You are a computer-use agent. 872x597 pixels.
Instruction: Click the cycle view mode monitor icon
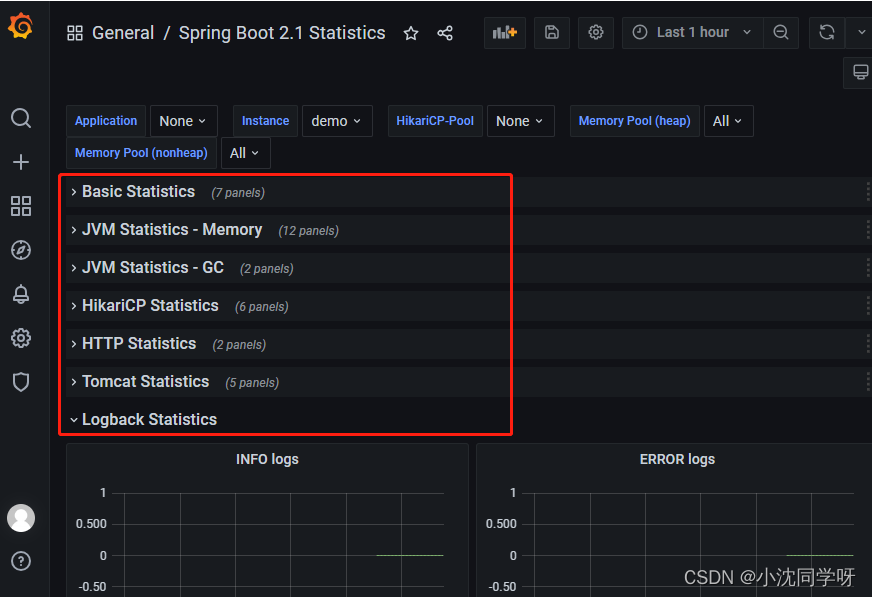860,73
